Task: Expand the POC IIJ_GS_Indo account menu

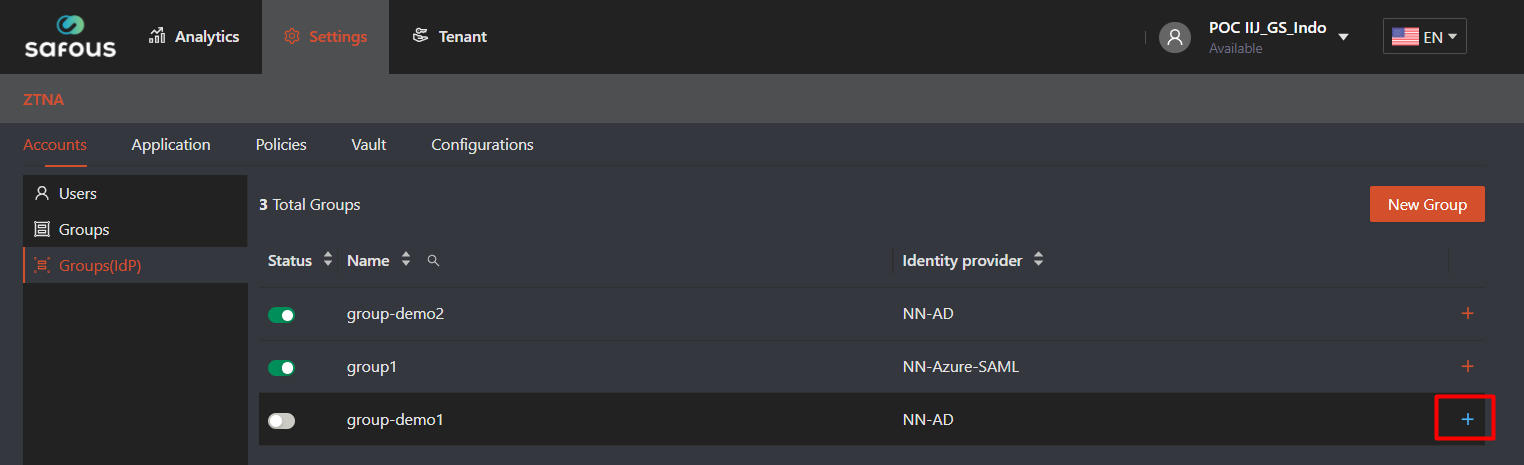Action: (x=1343, y=37)
